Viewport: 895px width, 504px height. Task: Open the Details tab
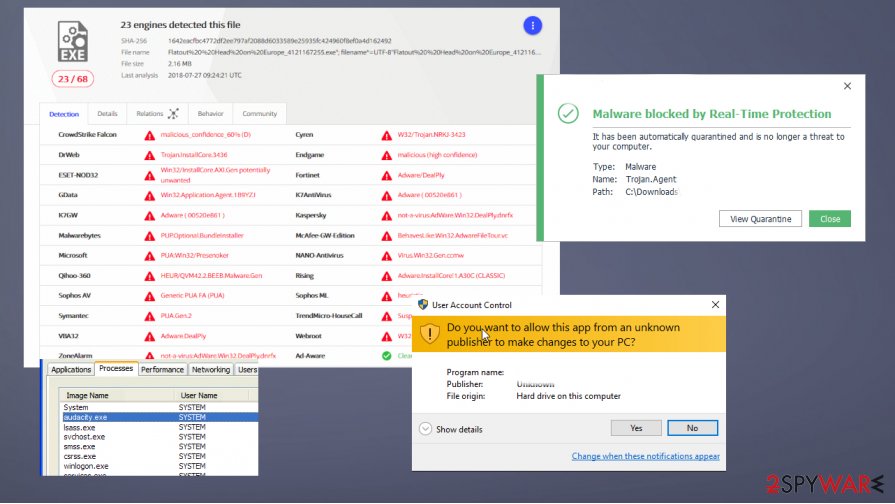[x=107, y=114]
